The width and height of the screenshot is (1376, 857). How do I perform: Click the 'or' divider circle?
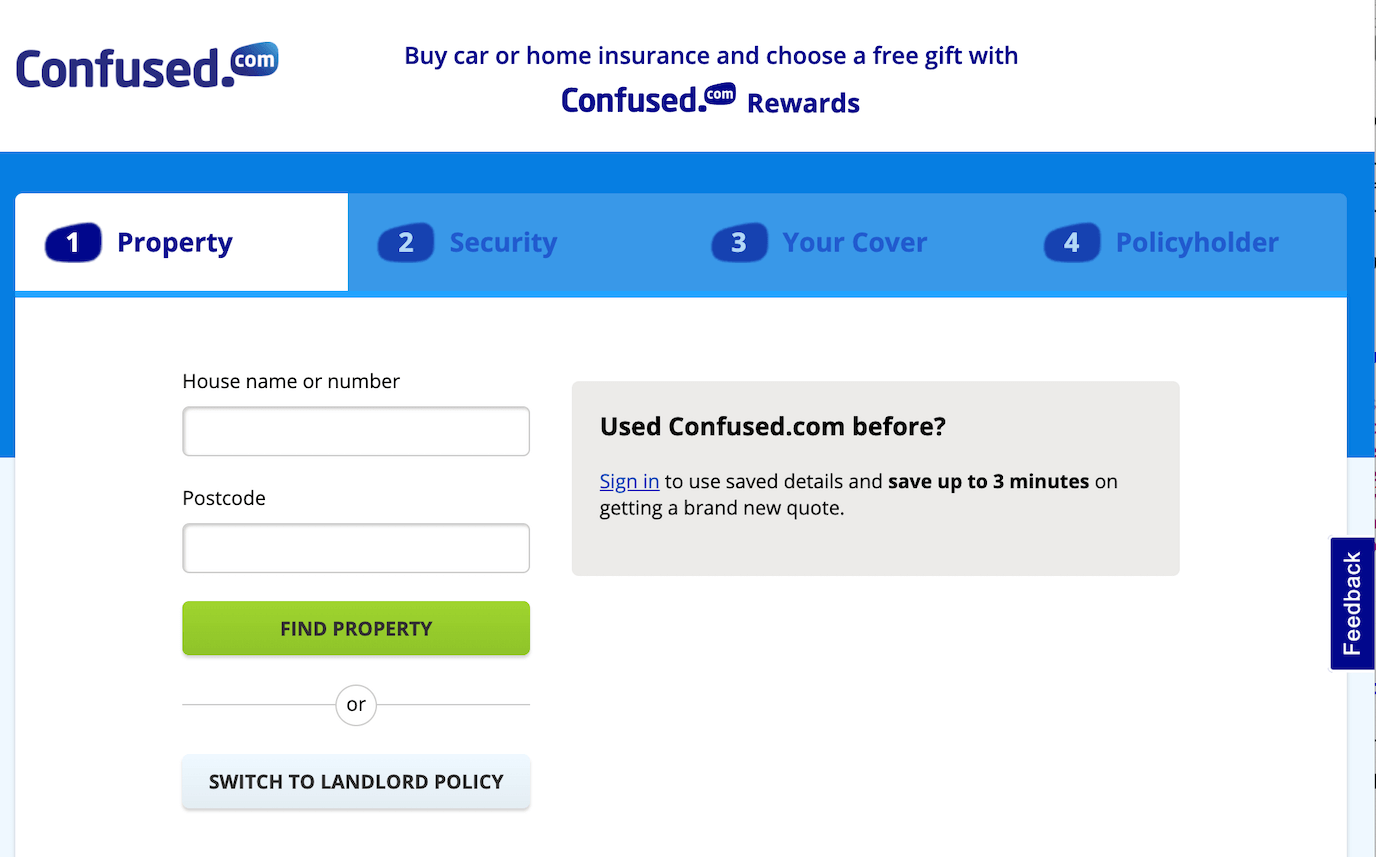[355, 705]
